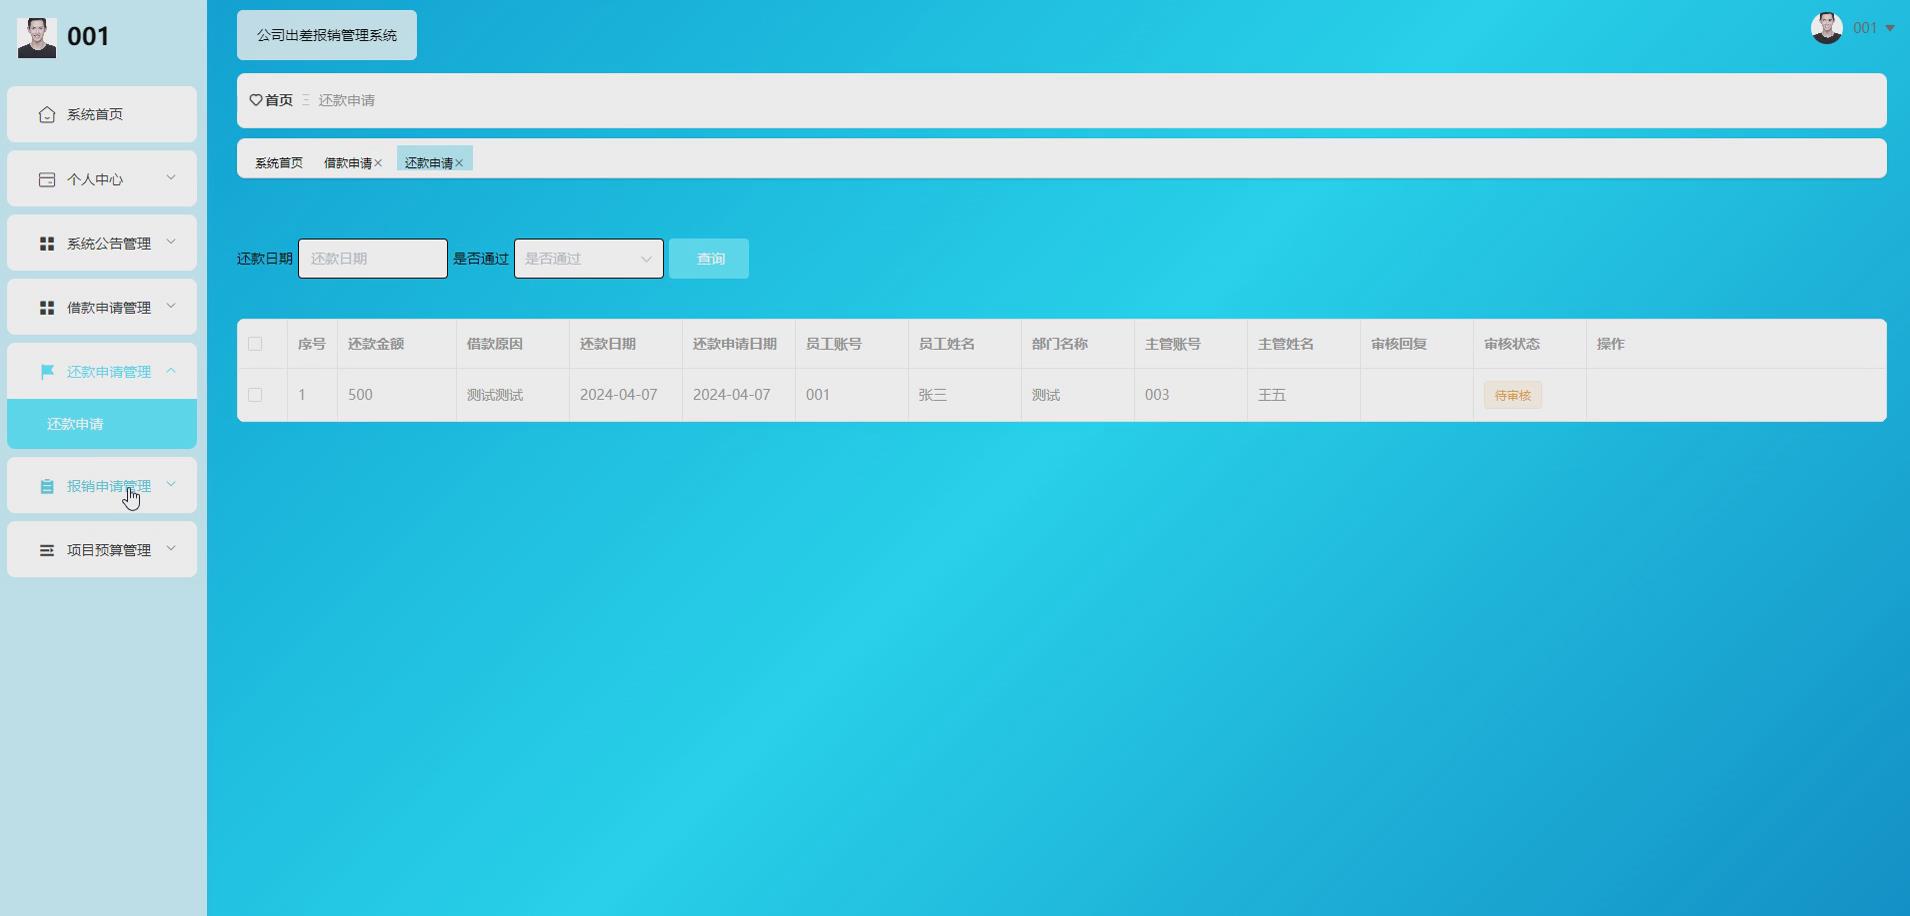Click the heart icon next to 首页 breadcrumb
Viewport: 1910px width, 916px height.
(256, 100)
